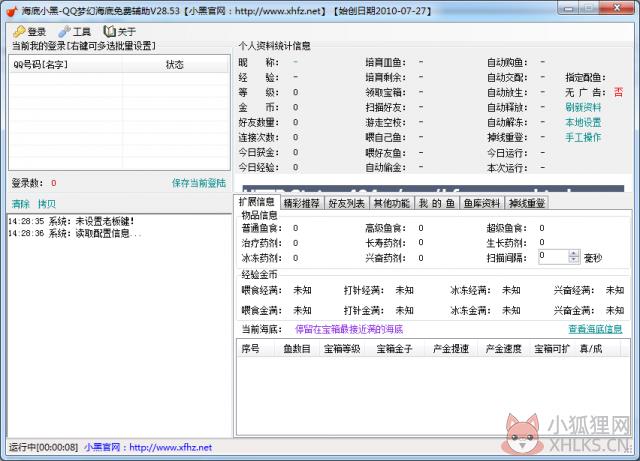The width and height of the screenshot is (640, 461).
Task: Switch to the 精彩推荐 tab
Action: 302,203
